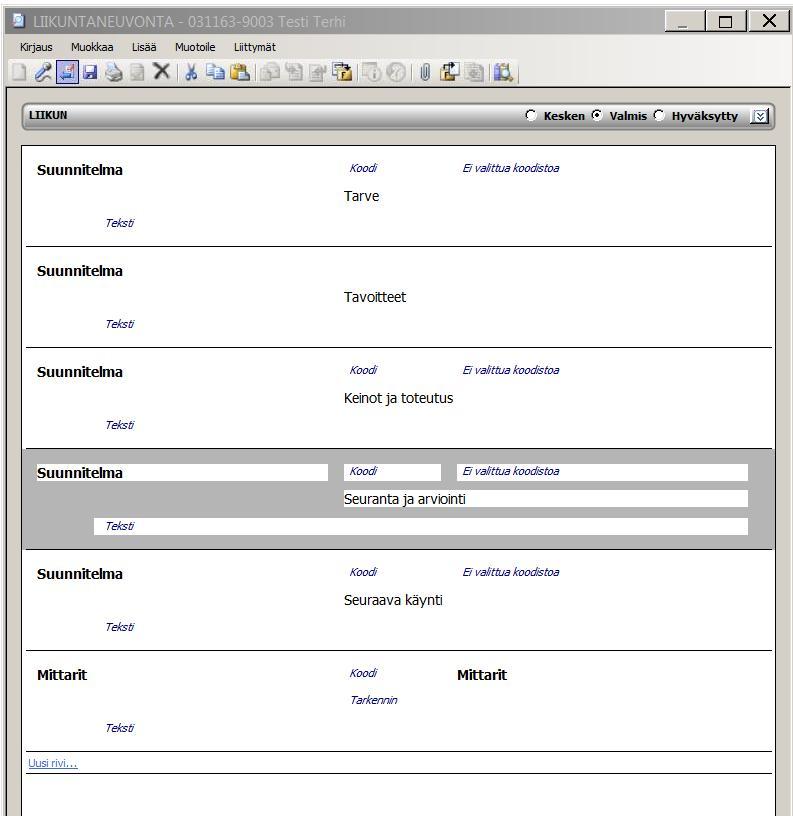Click the yellow export icon after the paperclip
The height and width of the screenshot is (816, 793).
click(450, 72)
